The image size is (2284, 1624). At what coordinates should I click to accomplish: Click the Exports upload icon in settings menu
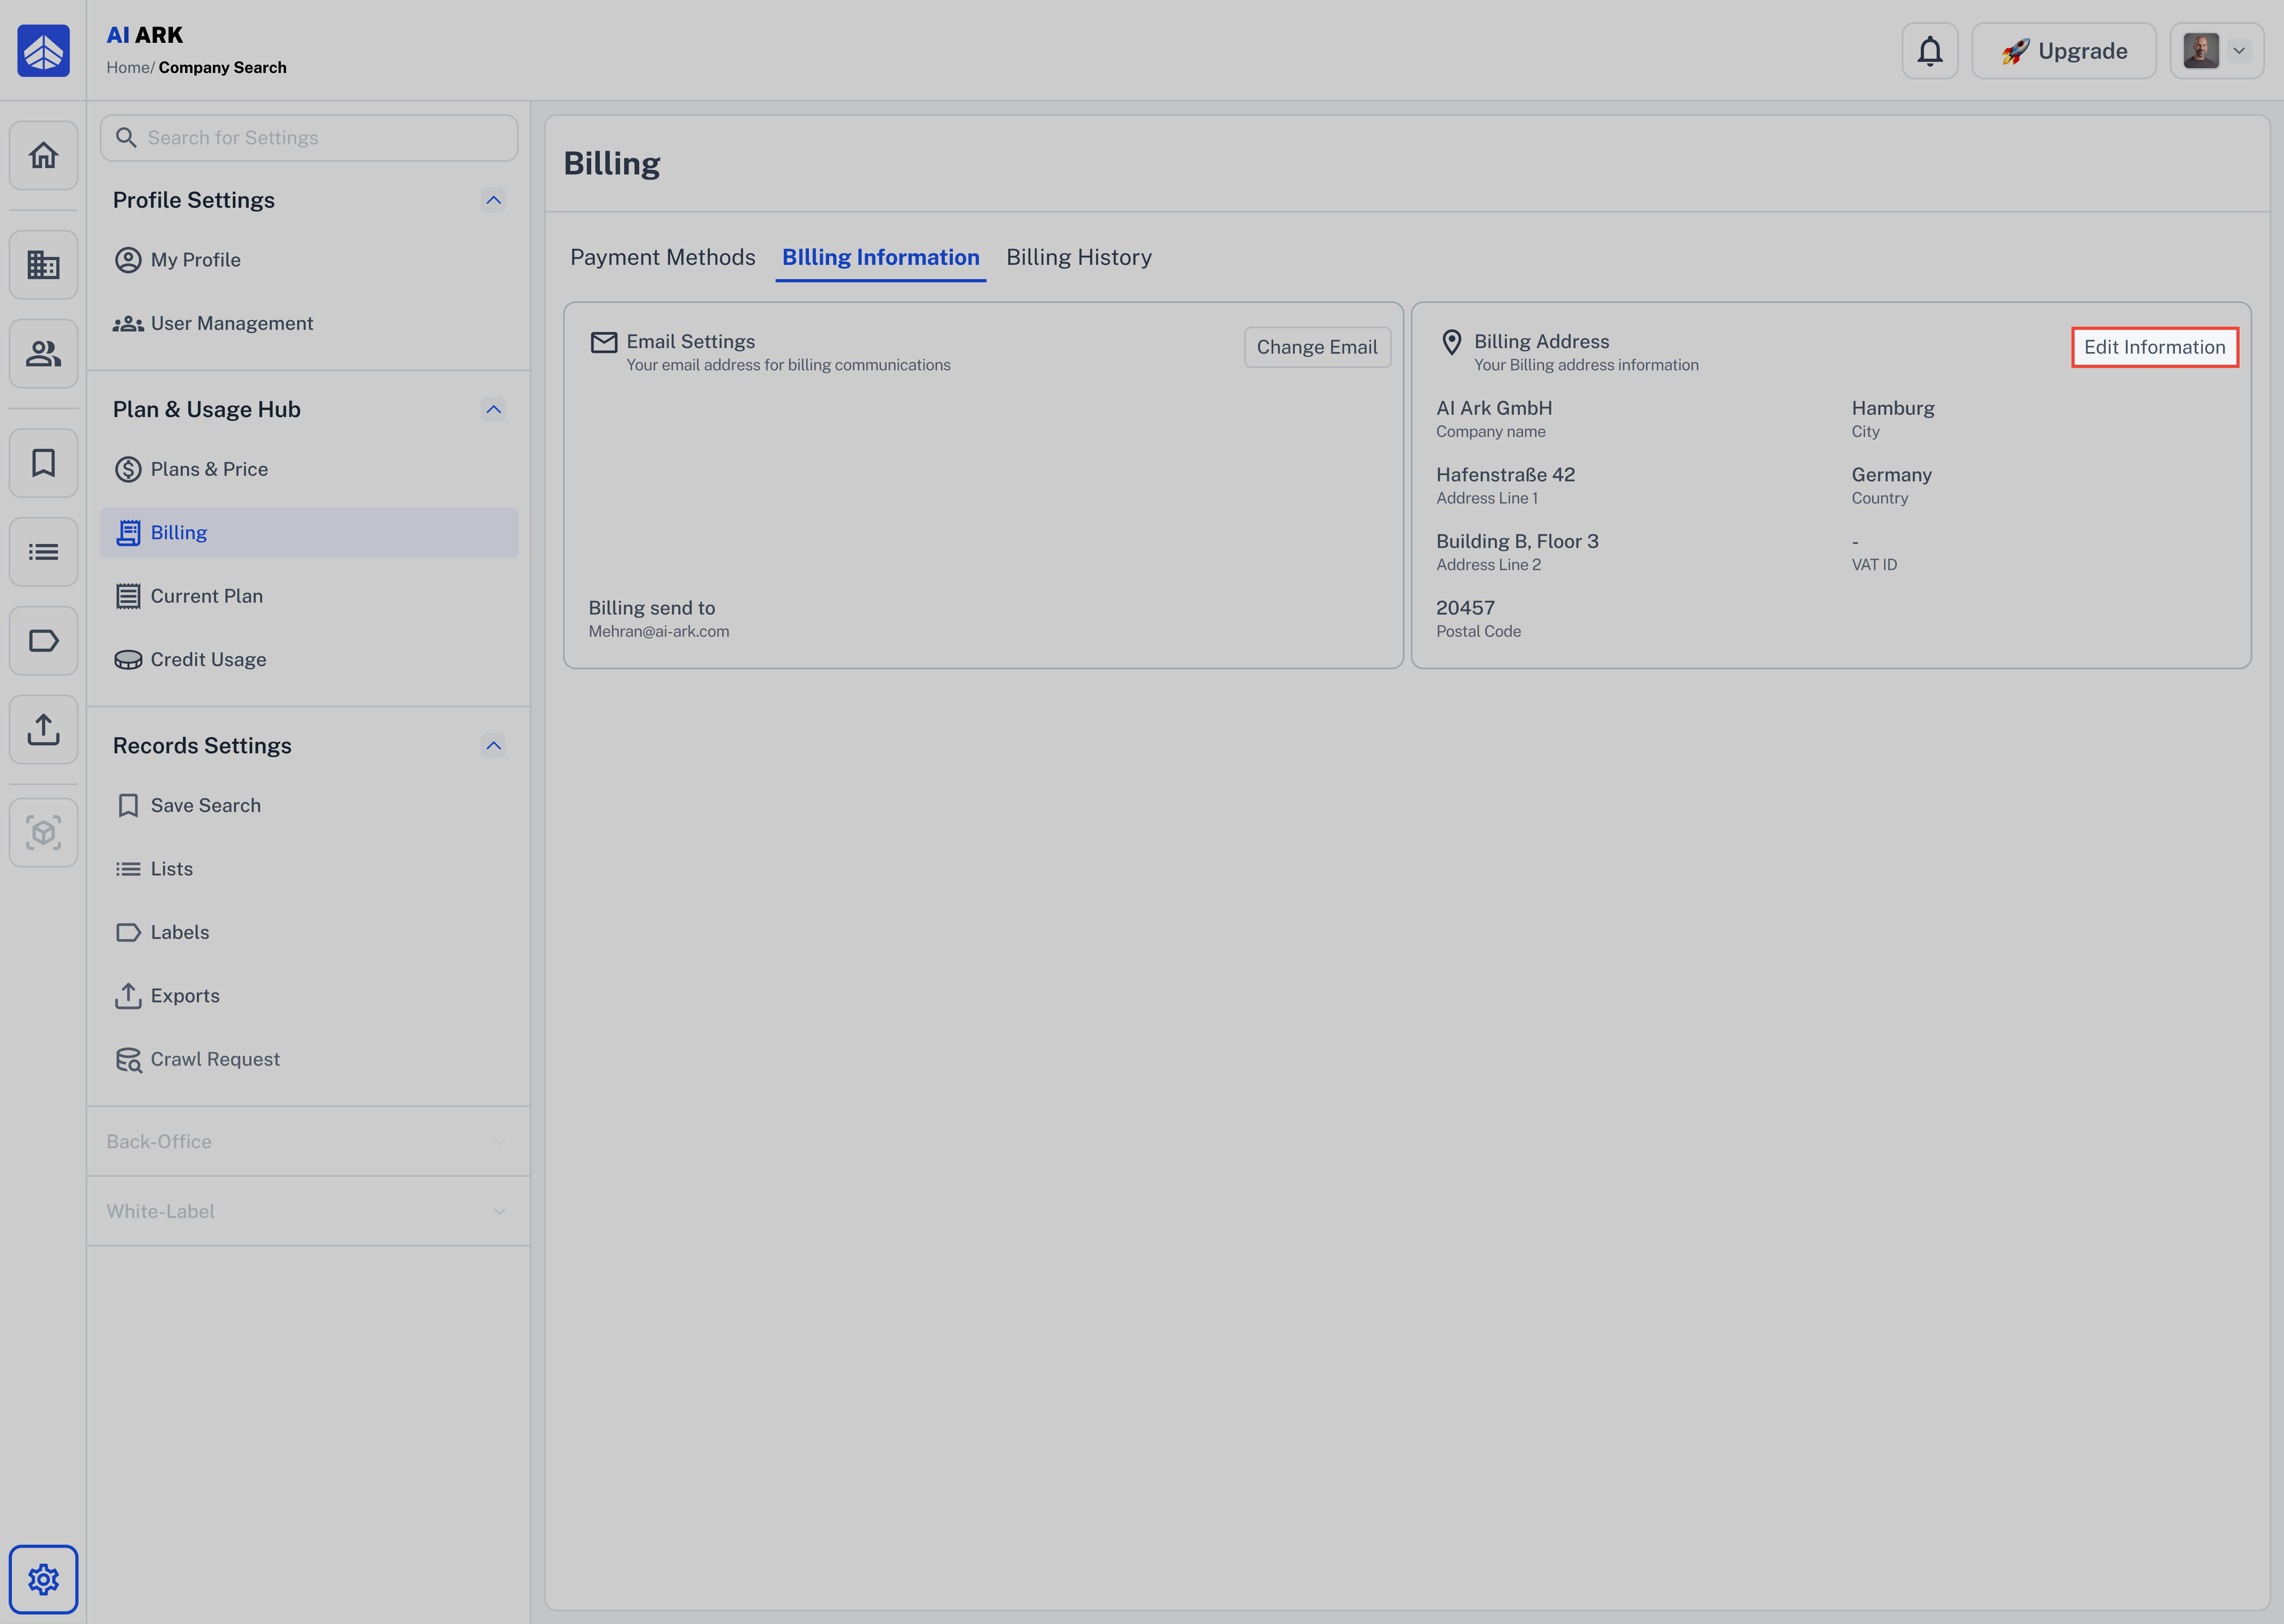128,996
